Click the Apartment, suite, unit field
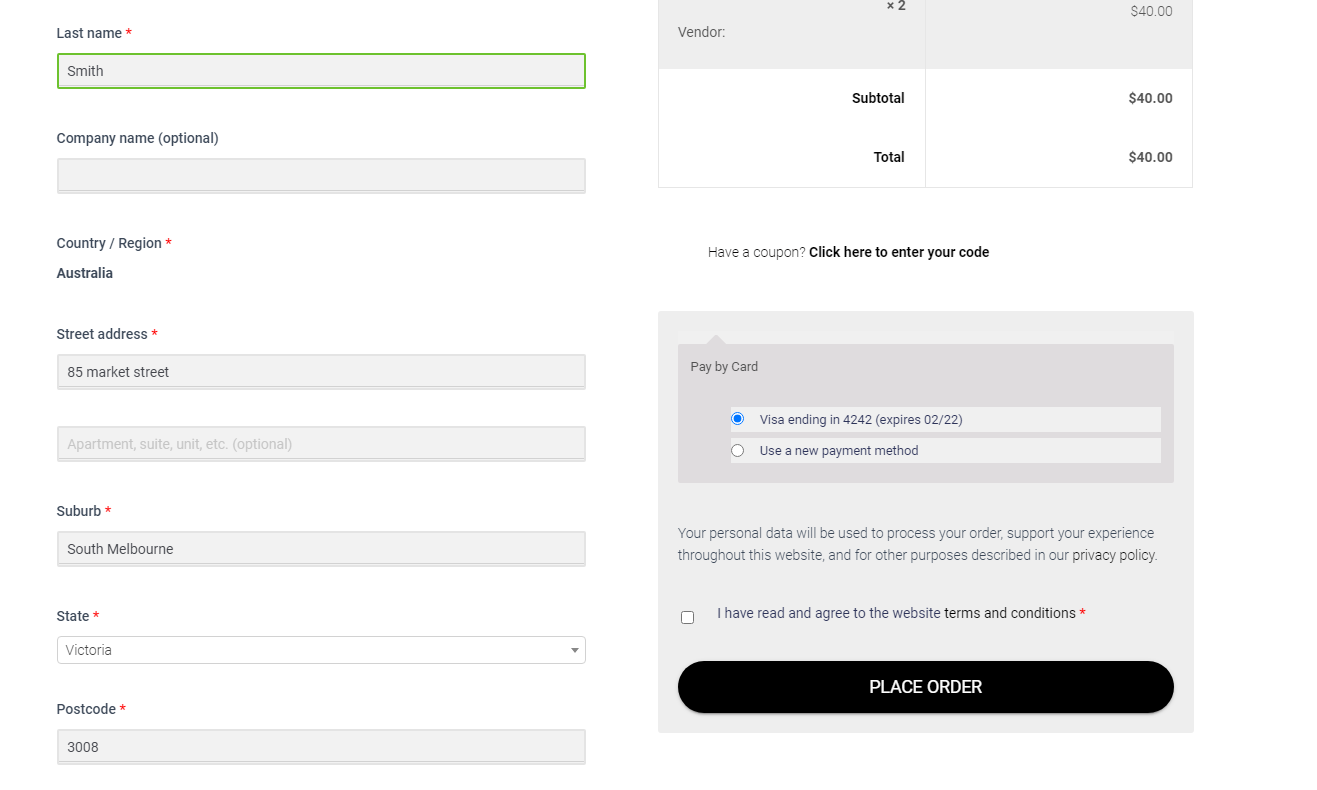Screen dimensions: 1317x790 pos(321,444)
